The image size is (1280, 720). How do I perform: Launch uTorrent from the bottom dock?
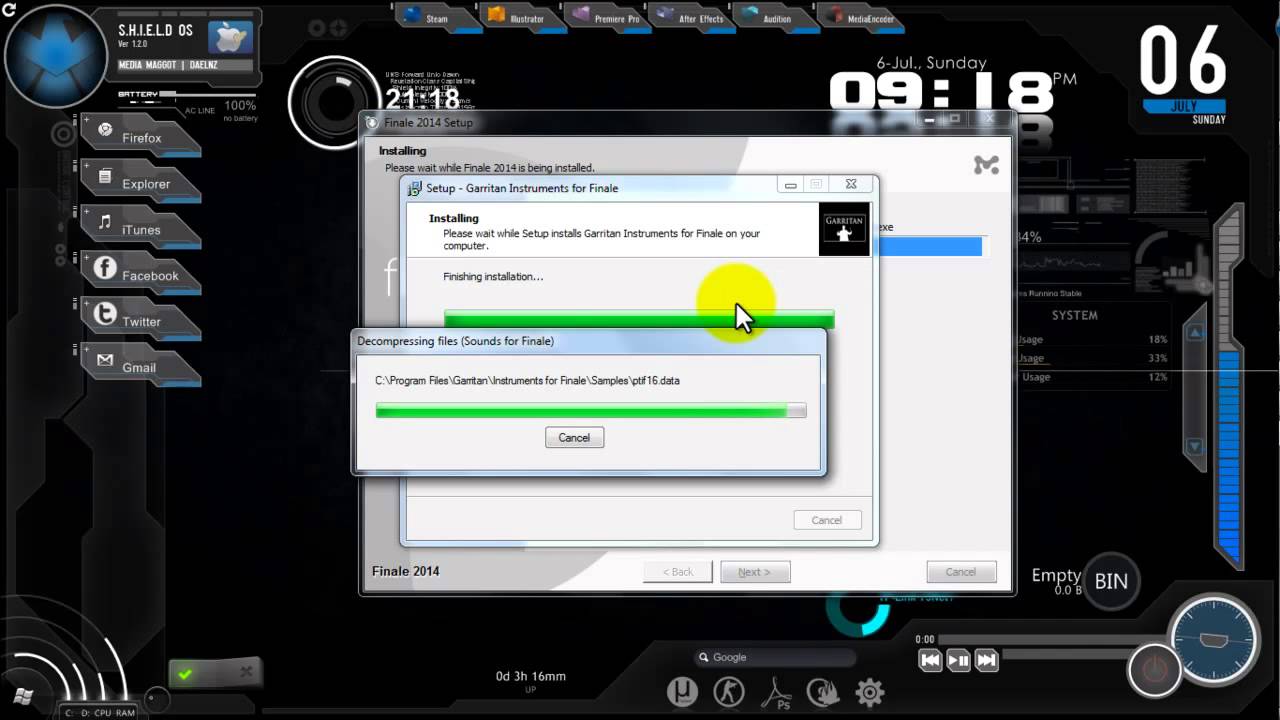click(x=682, y=692)
